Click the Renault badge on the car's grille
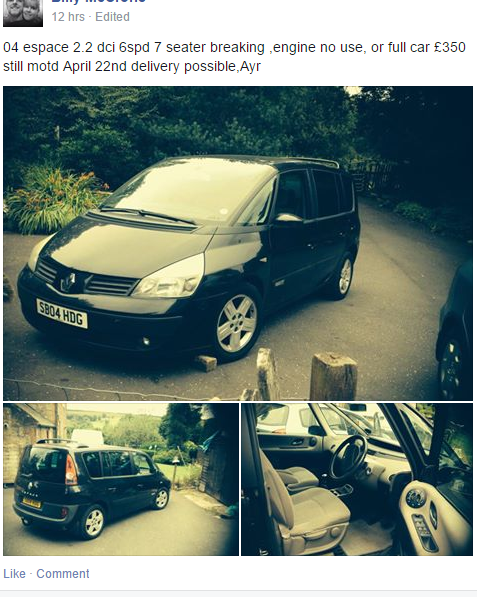 68,282
